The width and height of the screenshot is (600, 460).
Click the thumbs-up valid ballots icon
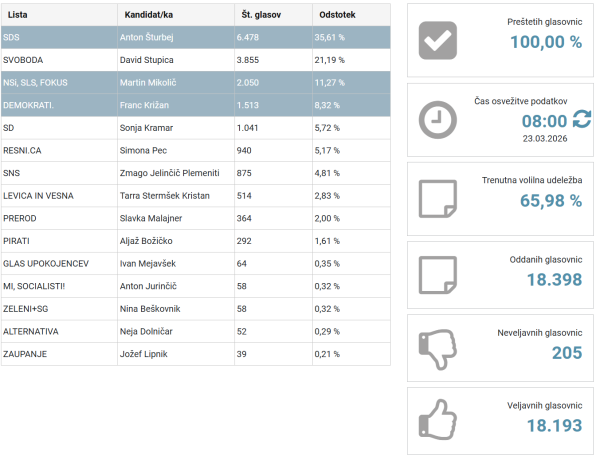pos(437,419)
